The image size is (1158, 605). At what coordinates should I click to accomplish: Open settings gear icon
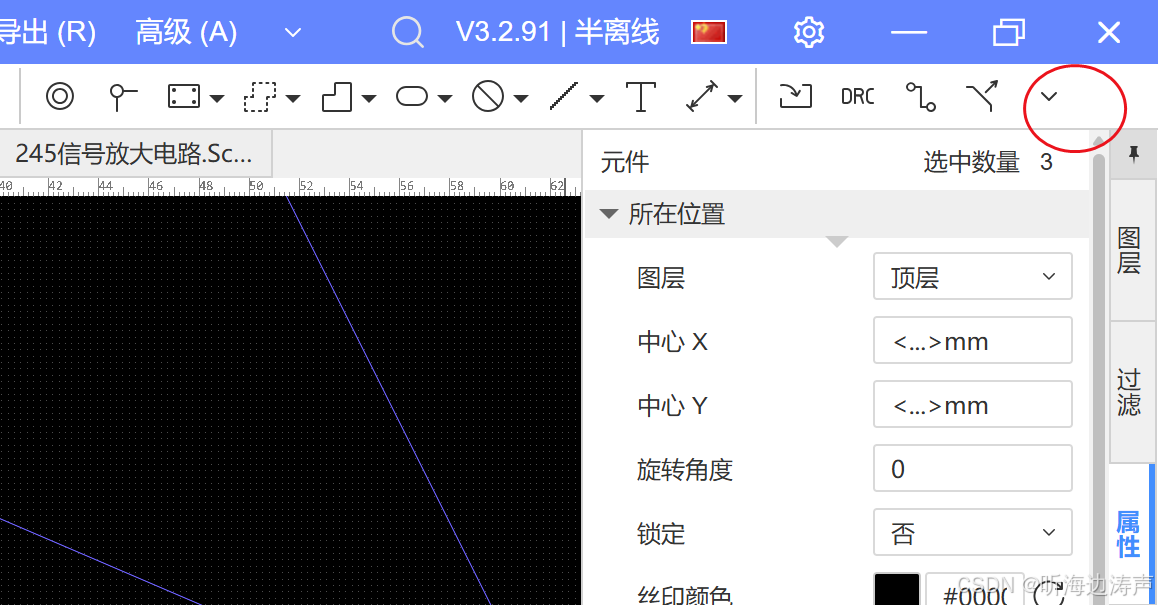809,33
